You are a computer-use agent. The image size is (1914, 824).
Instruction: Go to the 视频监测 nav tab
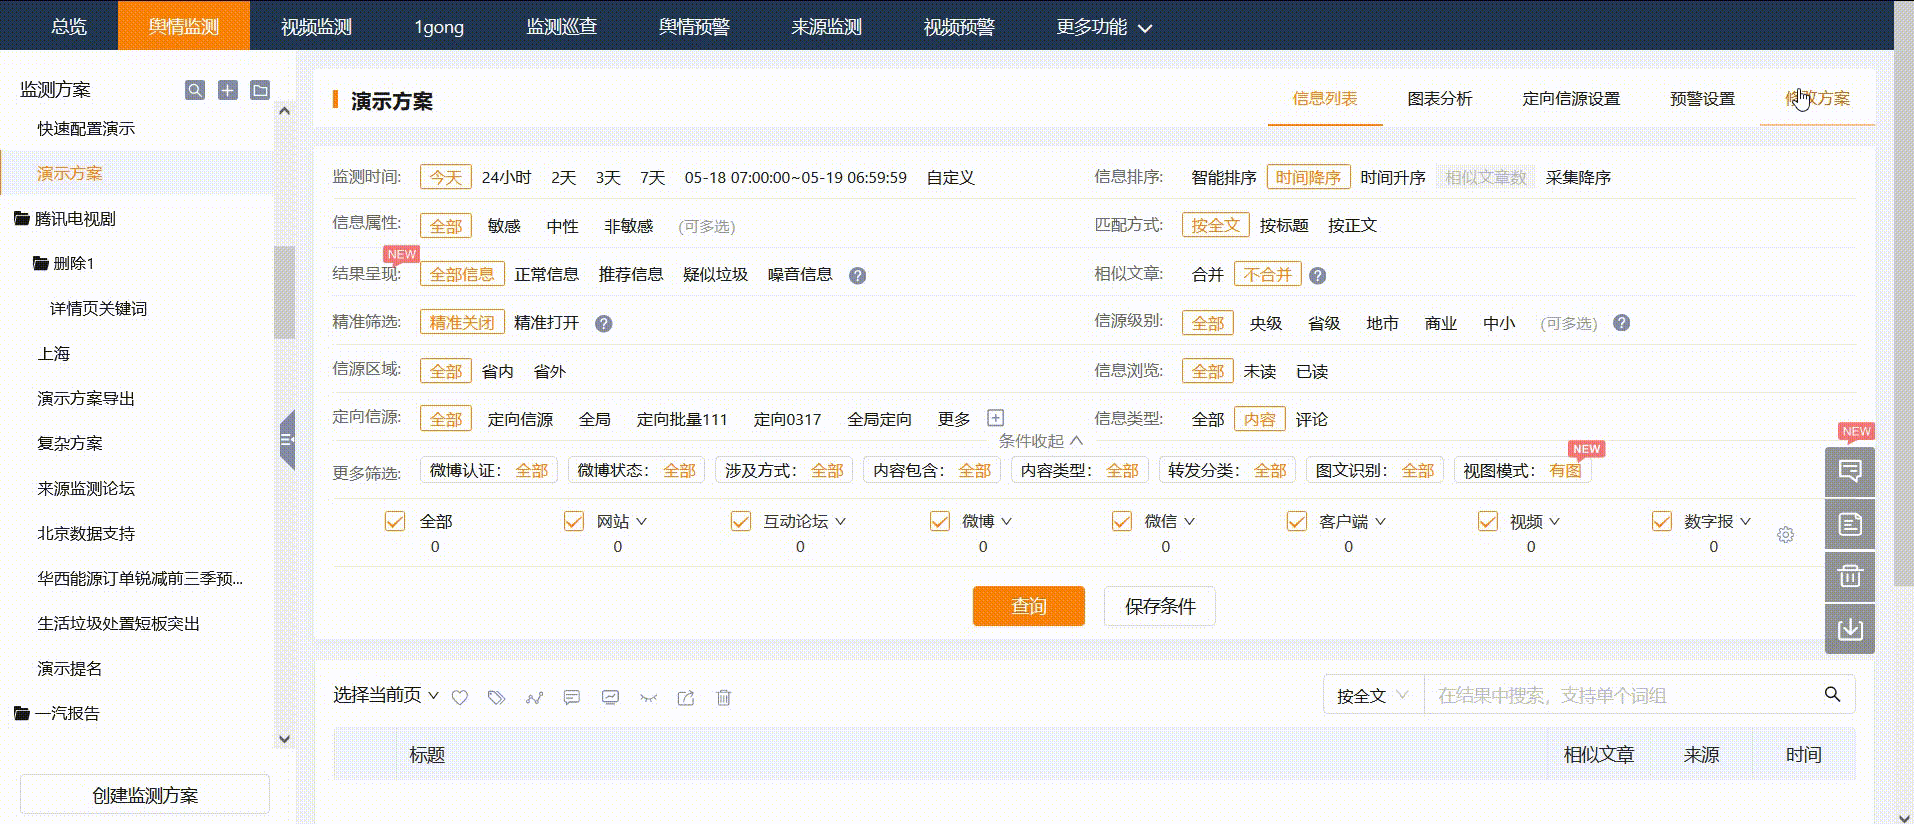click(316, 27)
